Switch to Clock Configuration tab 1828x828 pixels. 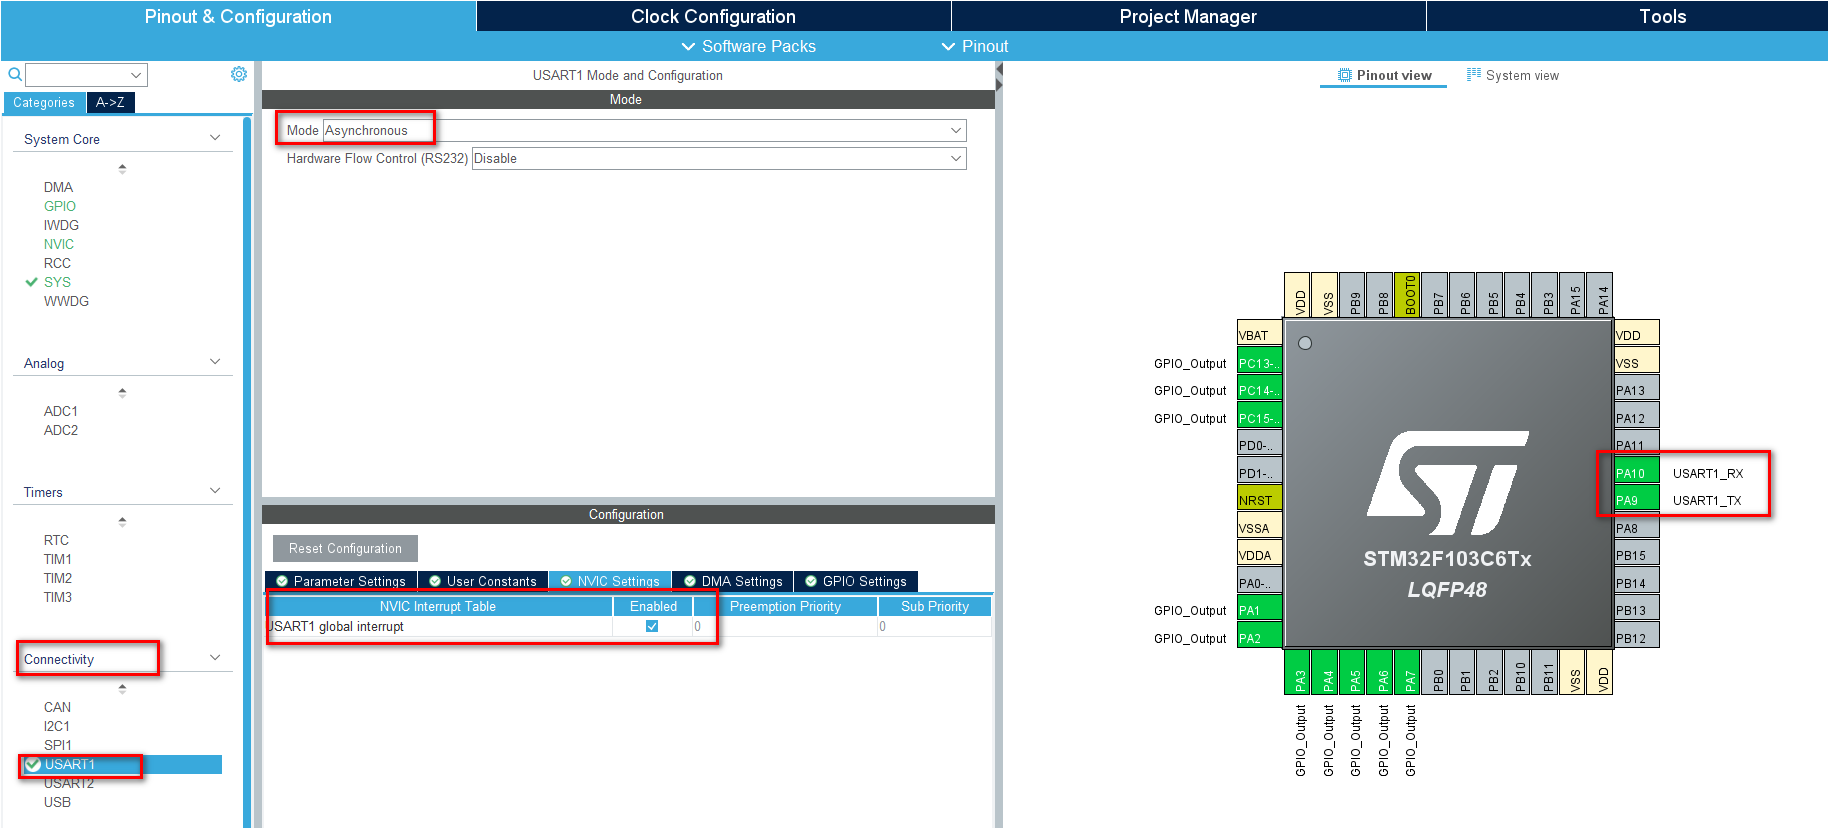click(x=713, y=16)
